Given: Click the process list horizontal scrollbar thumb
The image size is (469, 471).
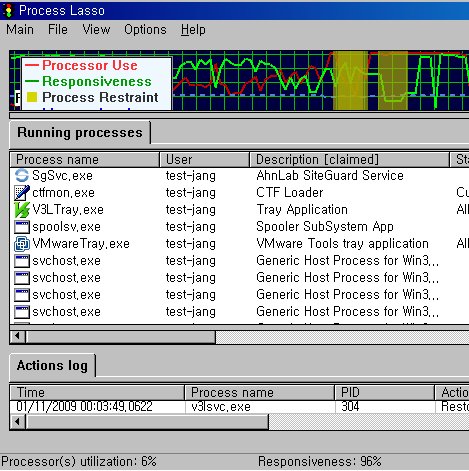Looking at the screenshot, I should point(121,337).
